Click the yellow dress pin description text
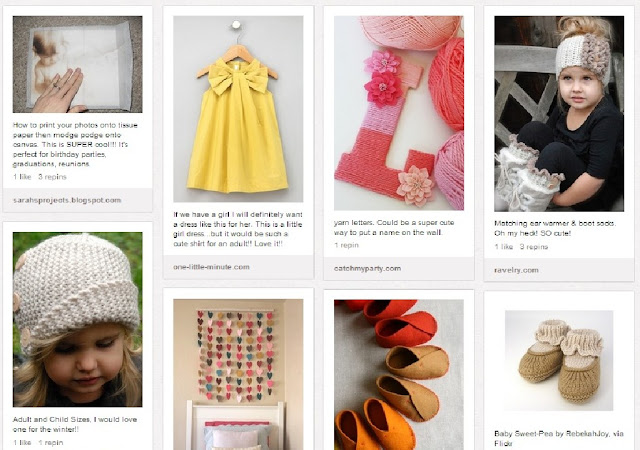Viewport: 640px width, 450px height. [x=238, y=229]
